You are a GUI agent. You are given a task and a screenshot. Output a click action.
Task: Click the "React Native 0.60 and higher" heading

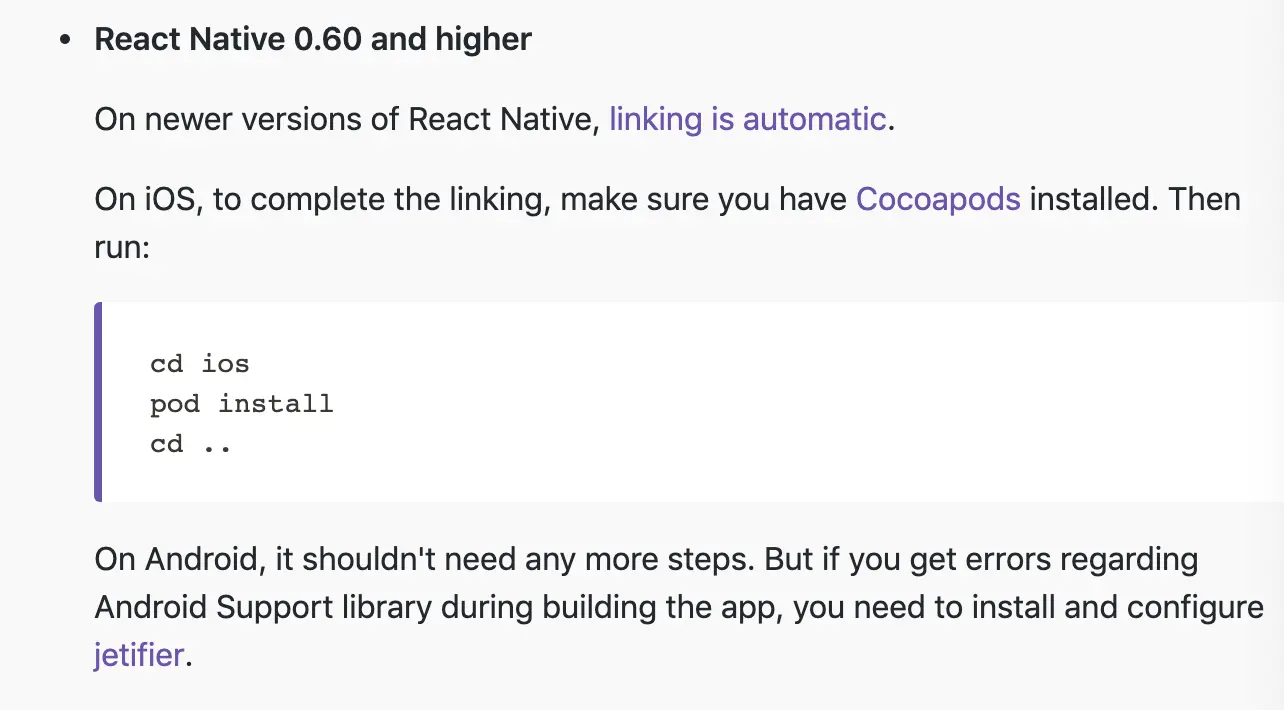click(313, 40)
